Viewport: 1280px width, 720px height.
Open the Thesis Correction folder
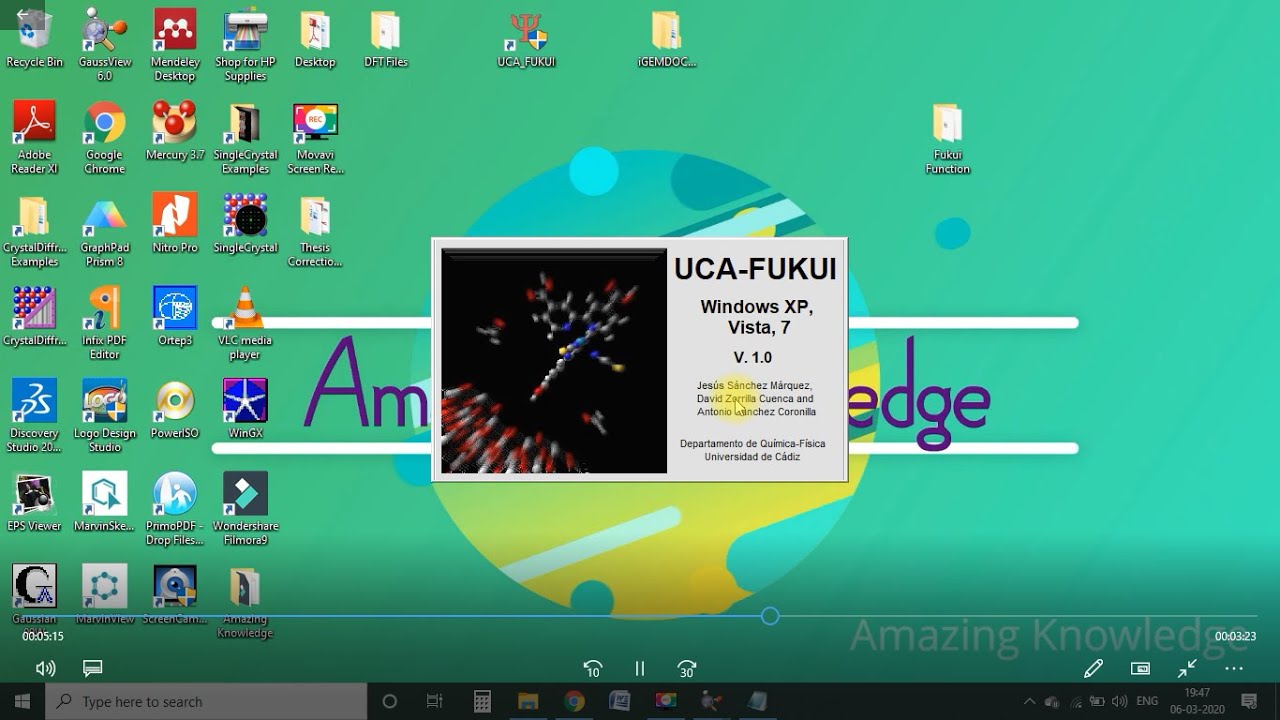coord(315,231)
